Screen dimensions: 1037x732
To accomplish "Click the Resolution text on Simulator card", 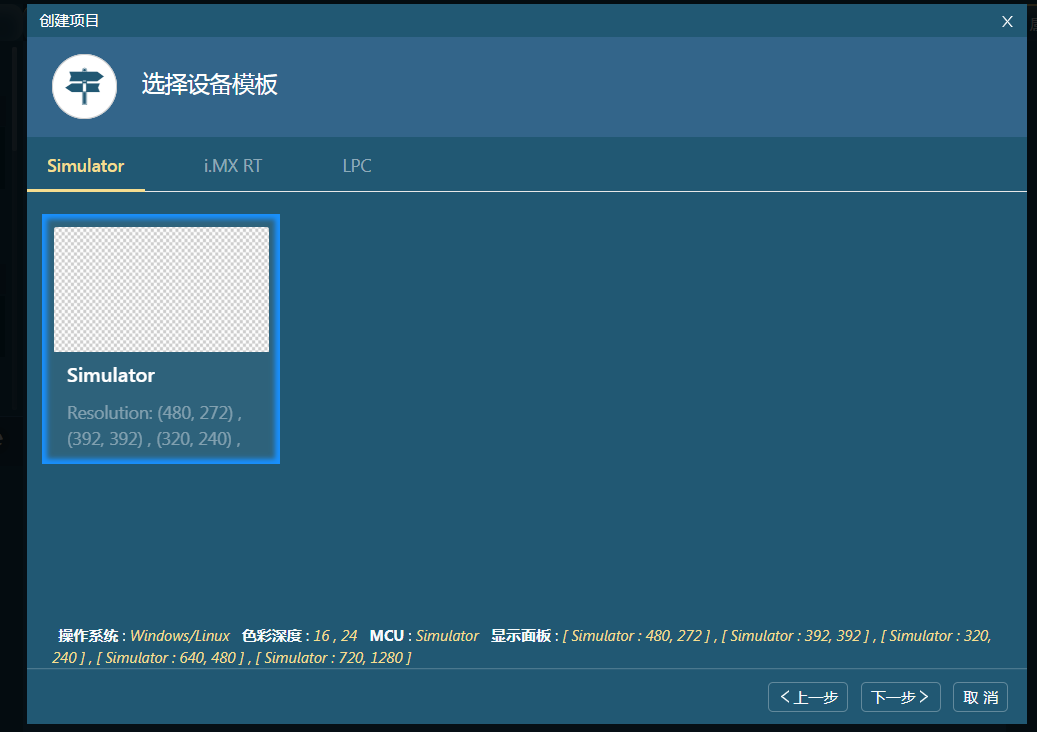I will coord(155,426).
